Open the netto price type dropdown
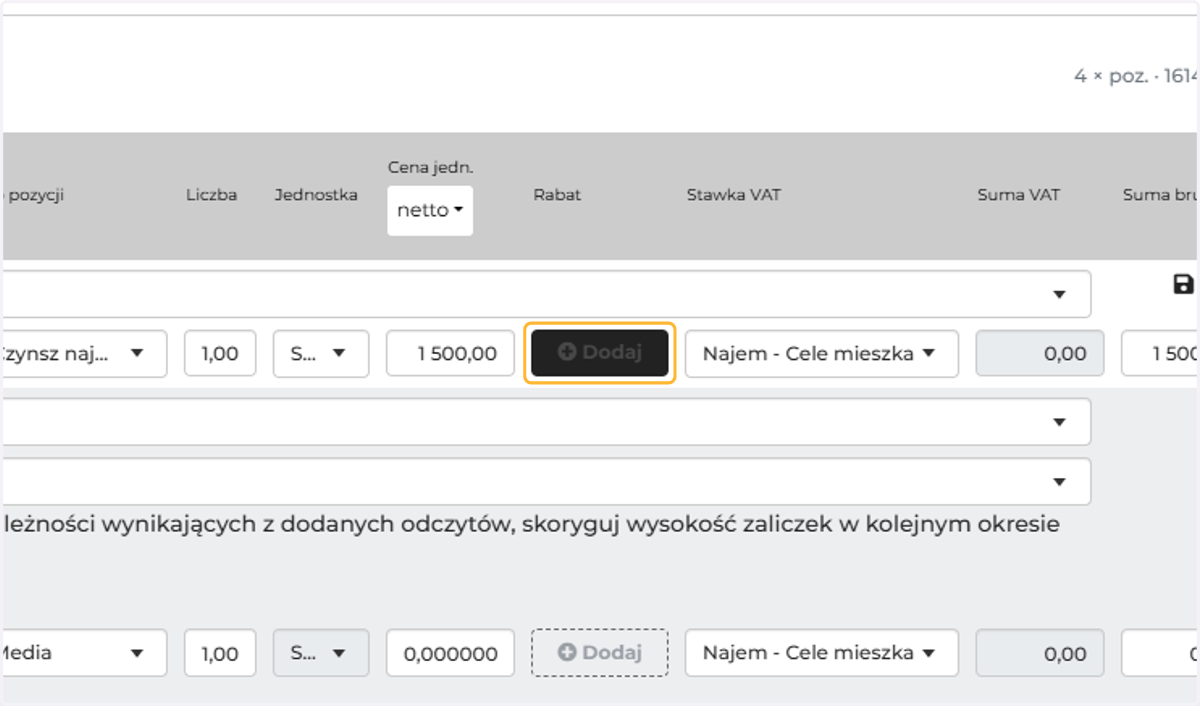This screenshot has width=1200, height=706. tap(430, 210)
